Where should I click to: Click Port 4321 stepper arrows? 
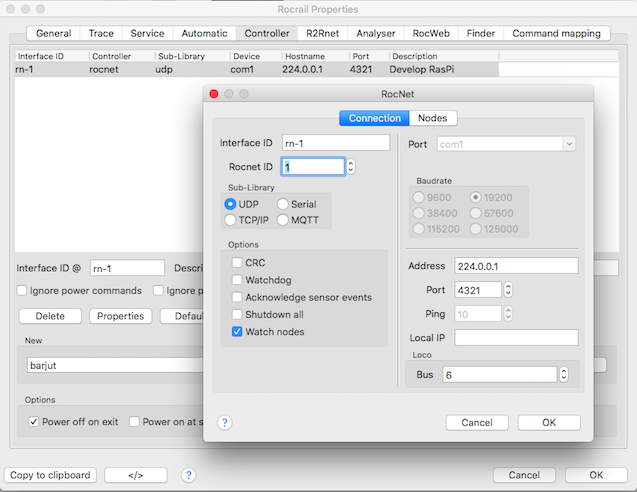click(x=508, y=290)
